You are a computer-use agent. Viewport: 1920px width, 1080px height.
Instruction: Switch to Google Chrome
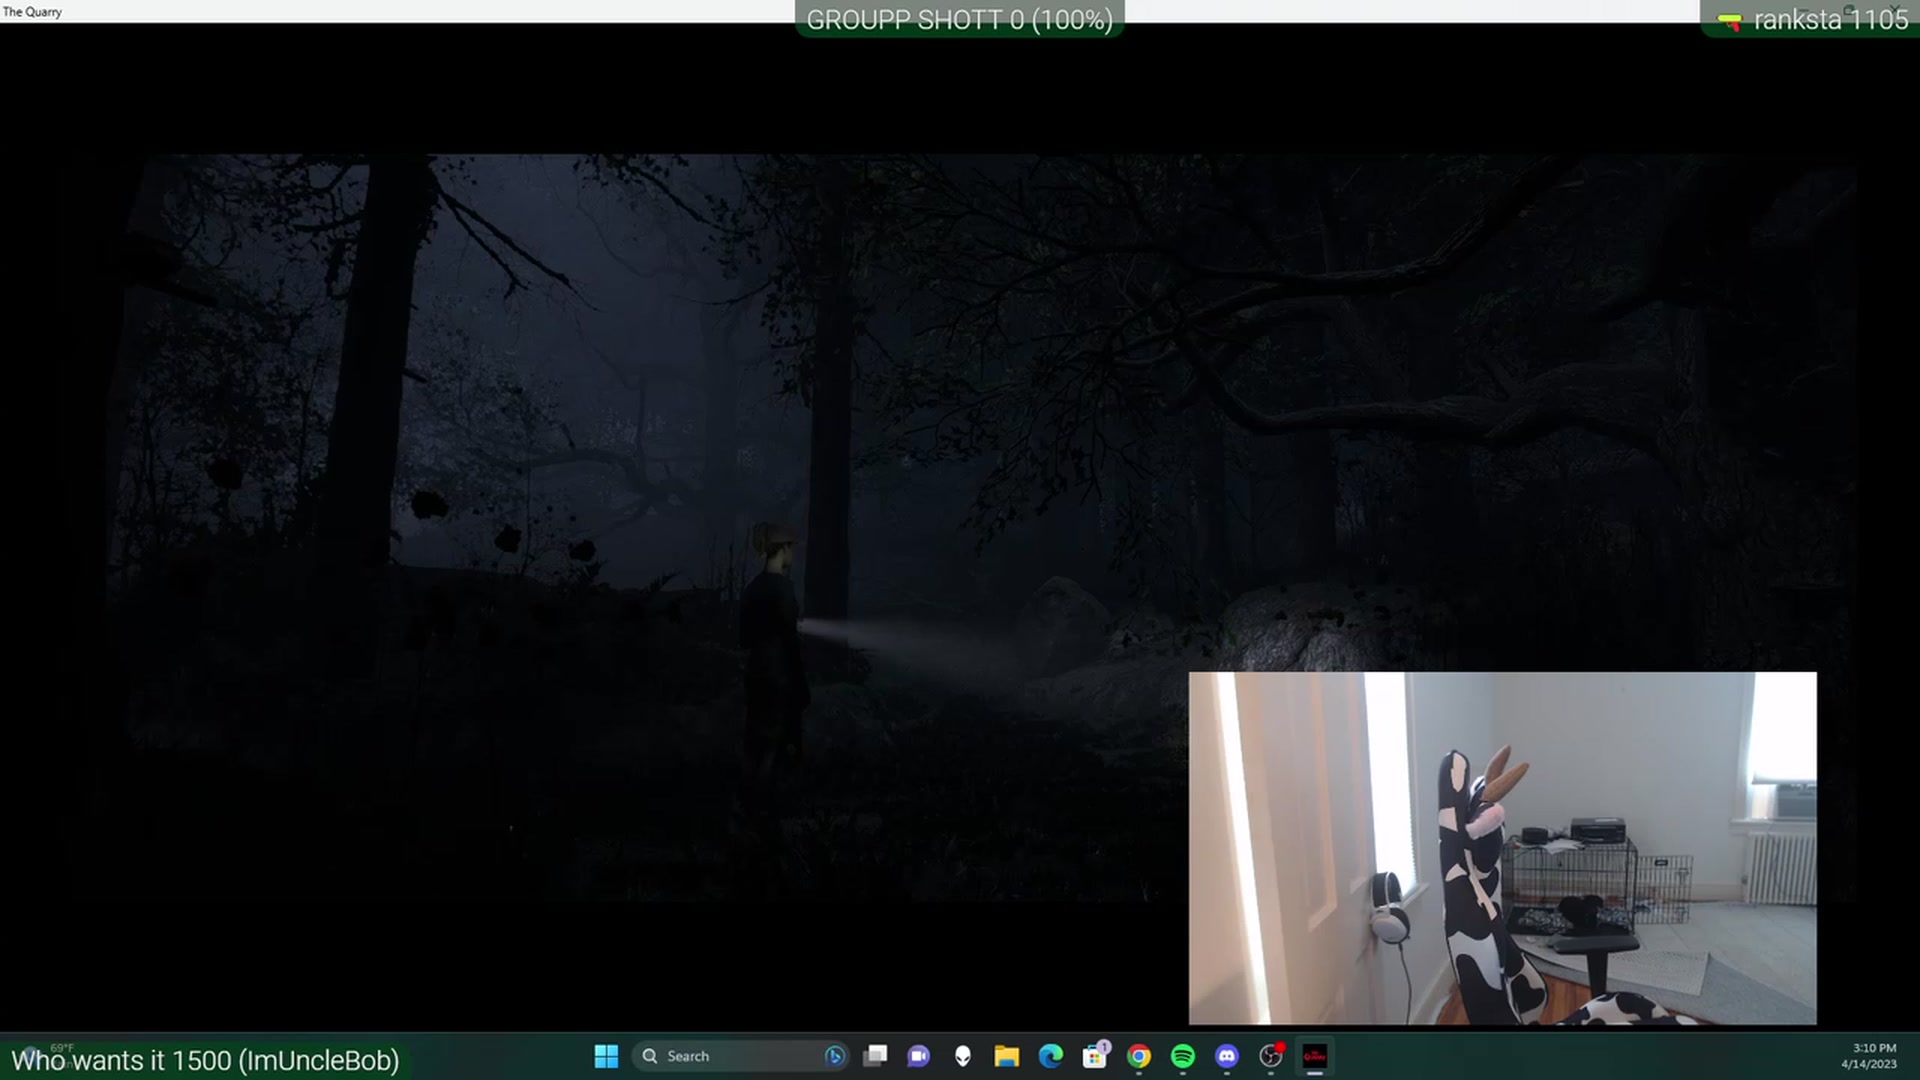[1139, 1056]
